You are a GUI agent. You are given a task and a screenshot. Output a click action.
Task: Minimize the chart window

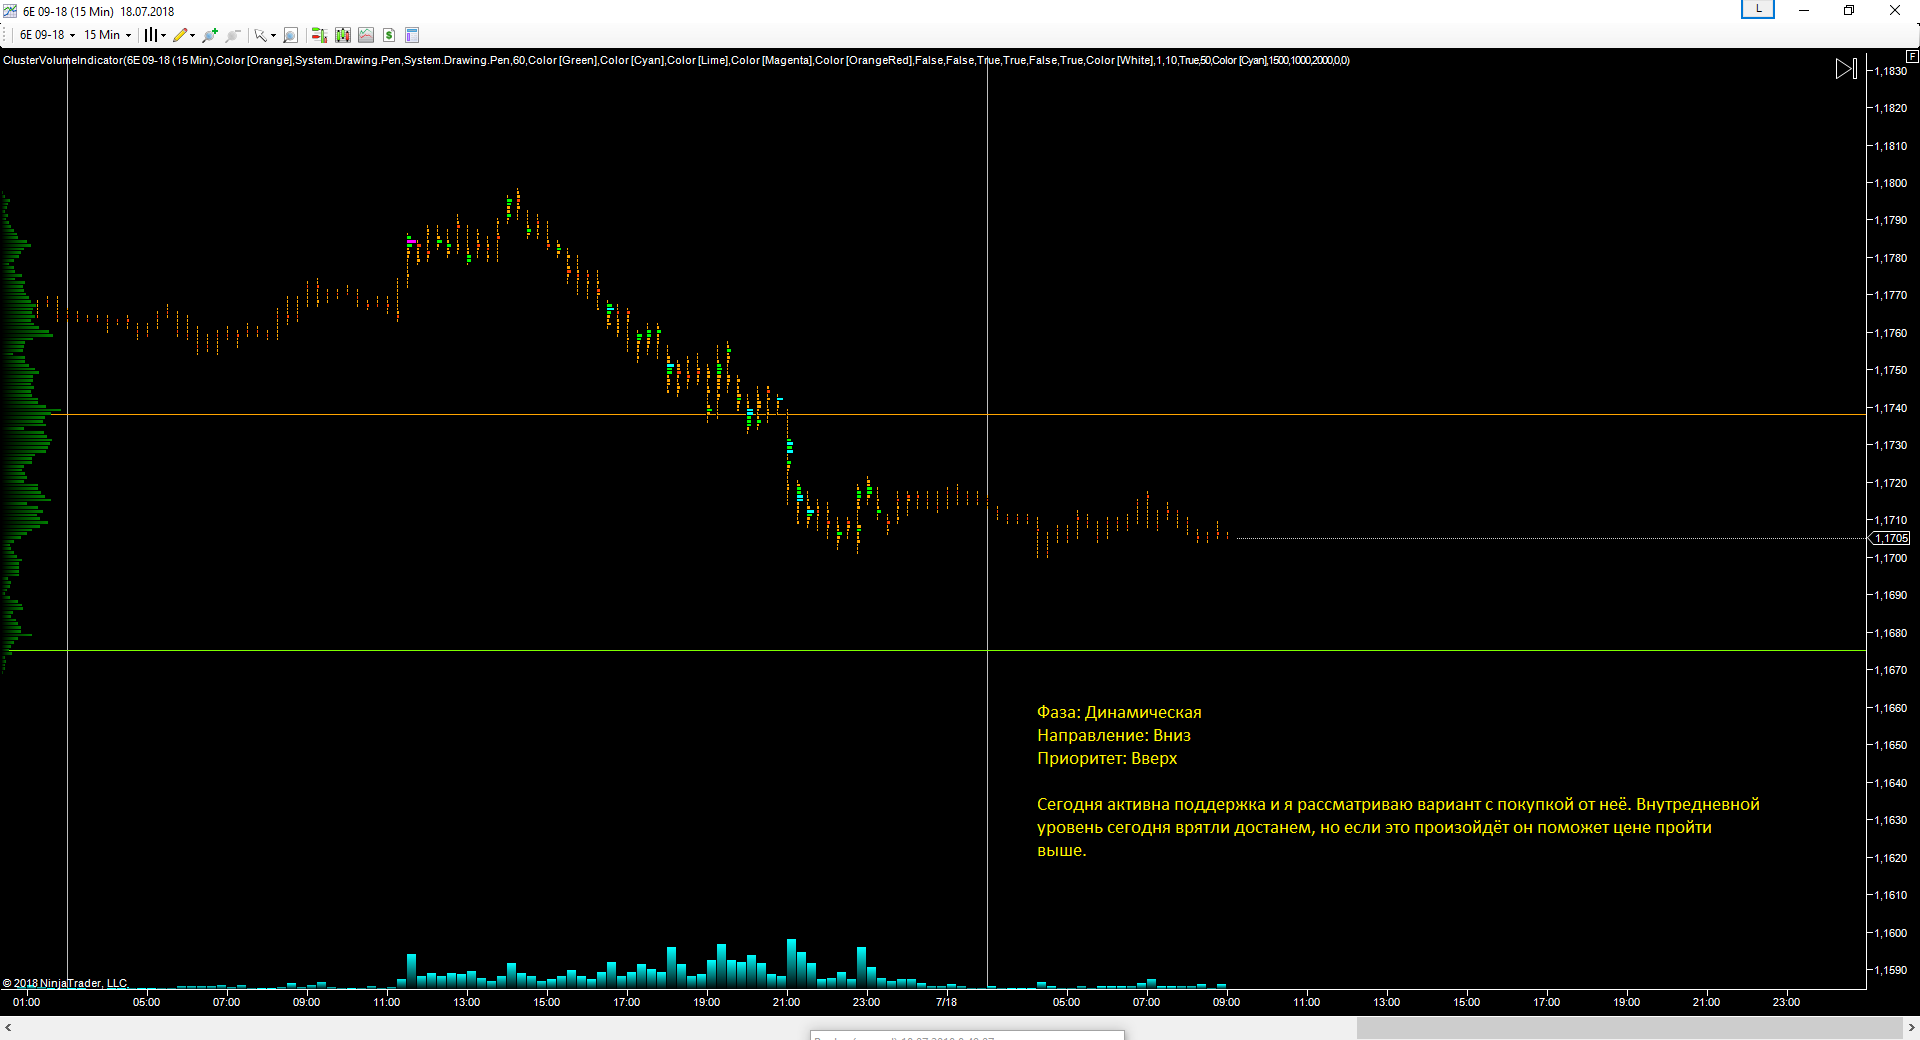(1804, 10)
